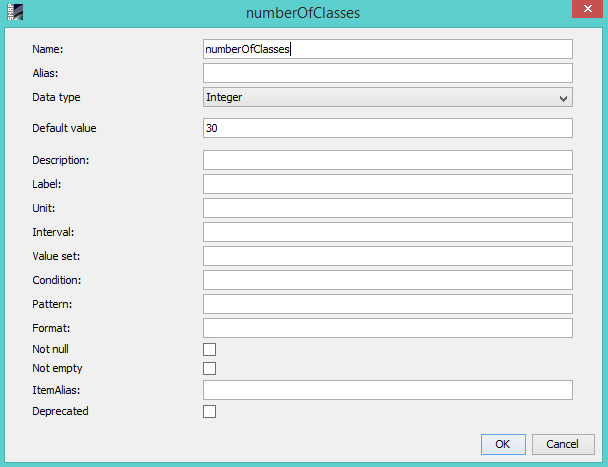The image size is (608, 467).
Task: Click inside the Value set field
Action: 387,256
